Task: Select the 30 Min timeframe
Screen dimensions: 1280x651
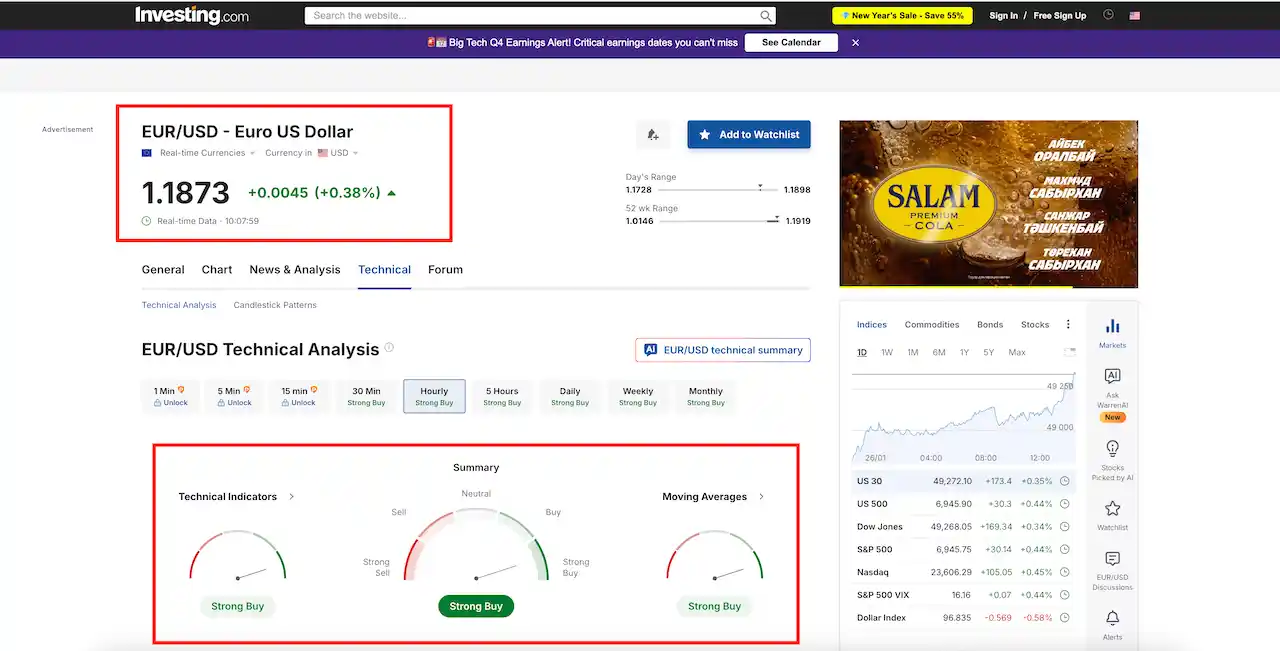Action: 366,396
